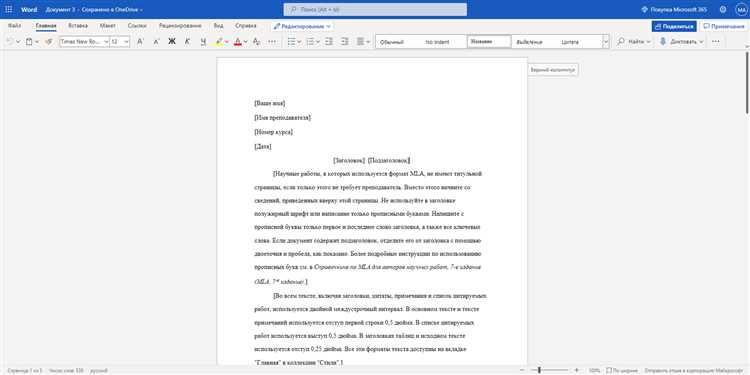The image size is (750, 375).
Task: Switch to the Вид tab
Action: [x=218, y=26]
